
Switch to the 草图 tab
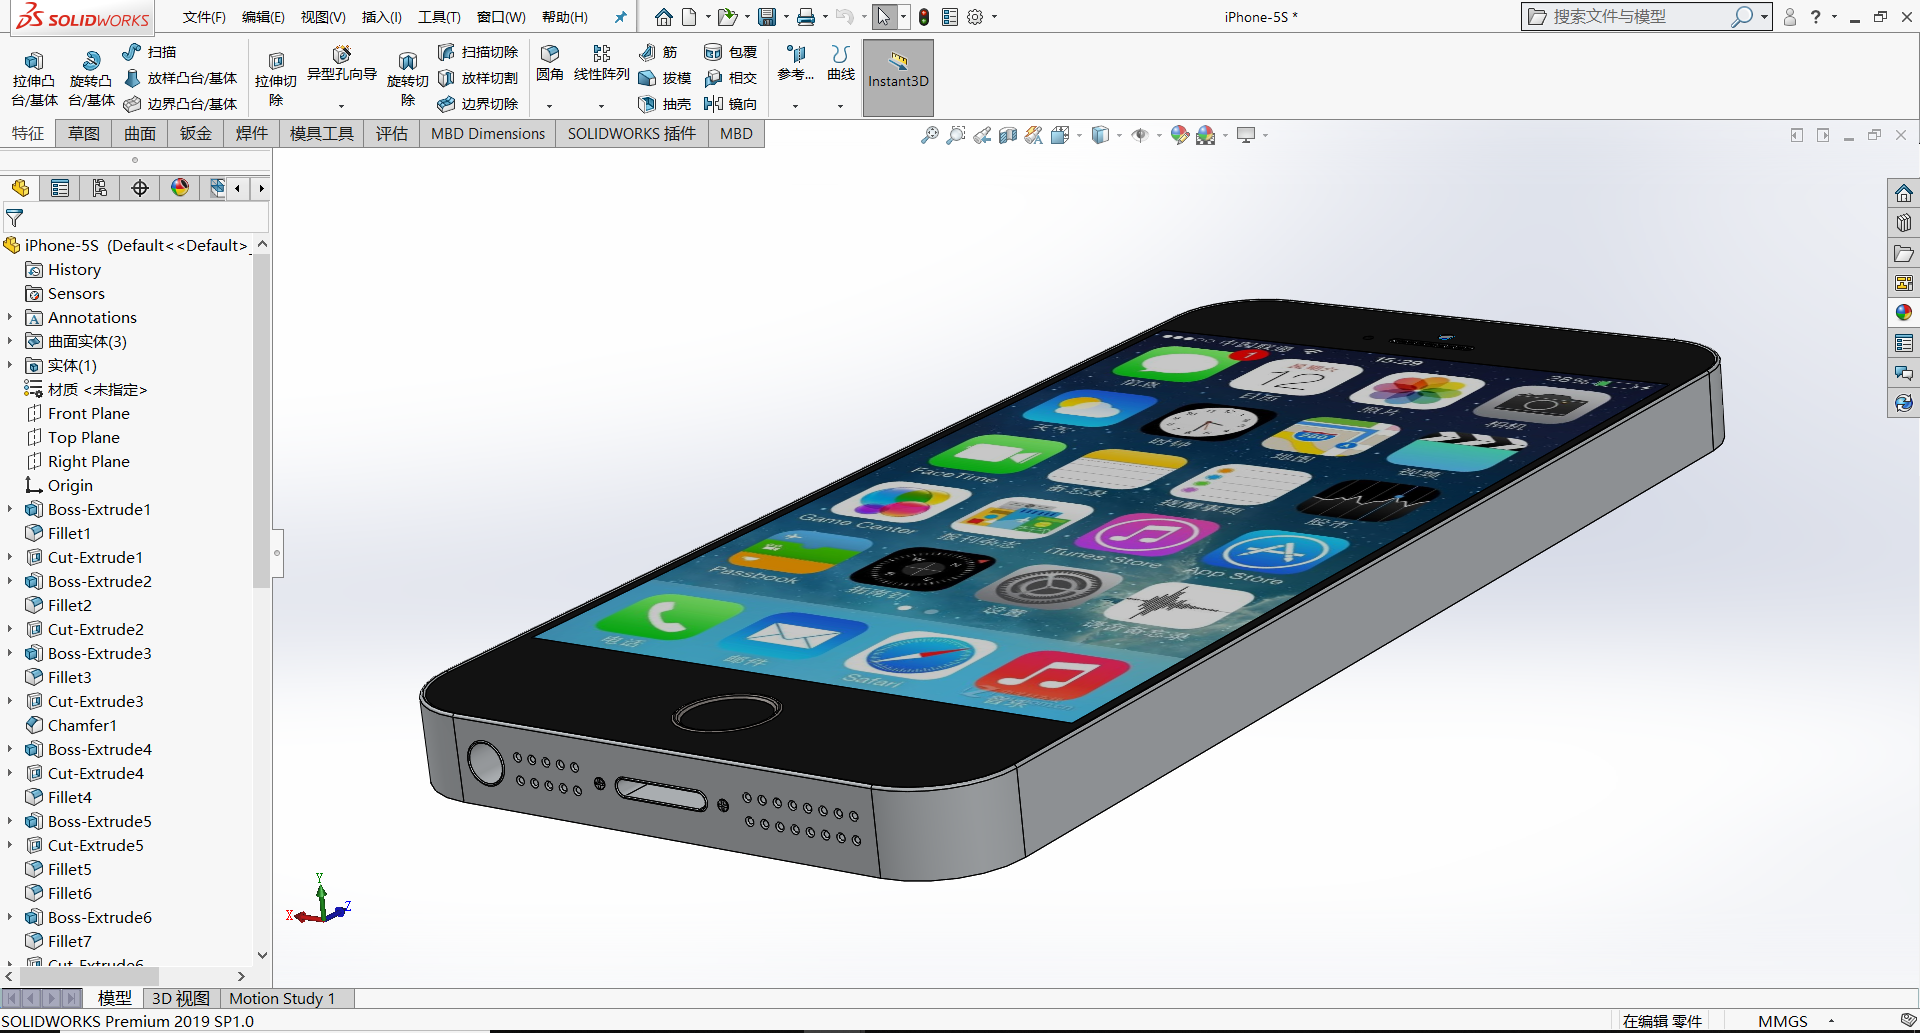click(x=84, y=134)
